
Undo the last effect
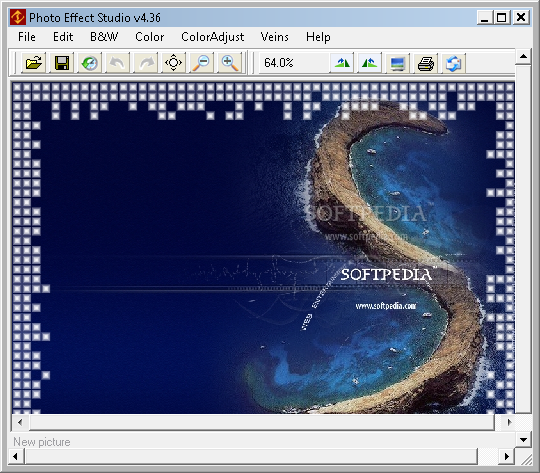(117, 63)
